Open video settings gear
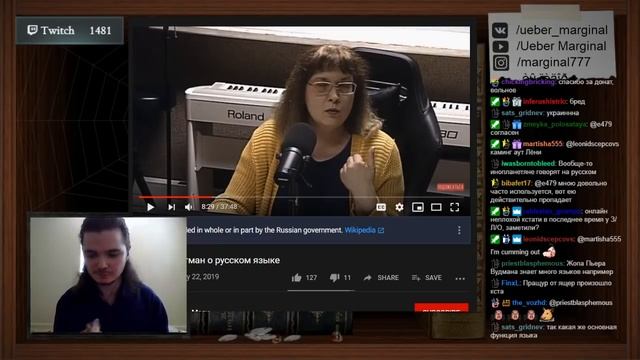This screenshot has height=360, width=640. (x=399, y=207)
